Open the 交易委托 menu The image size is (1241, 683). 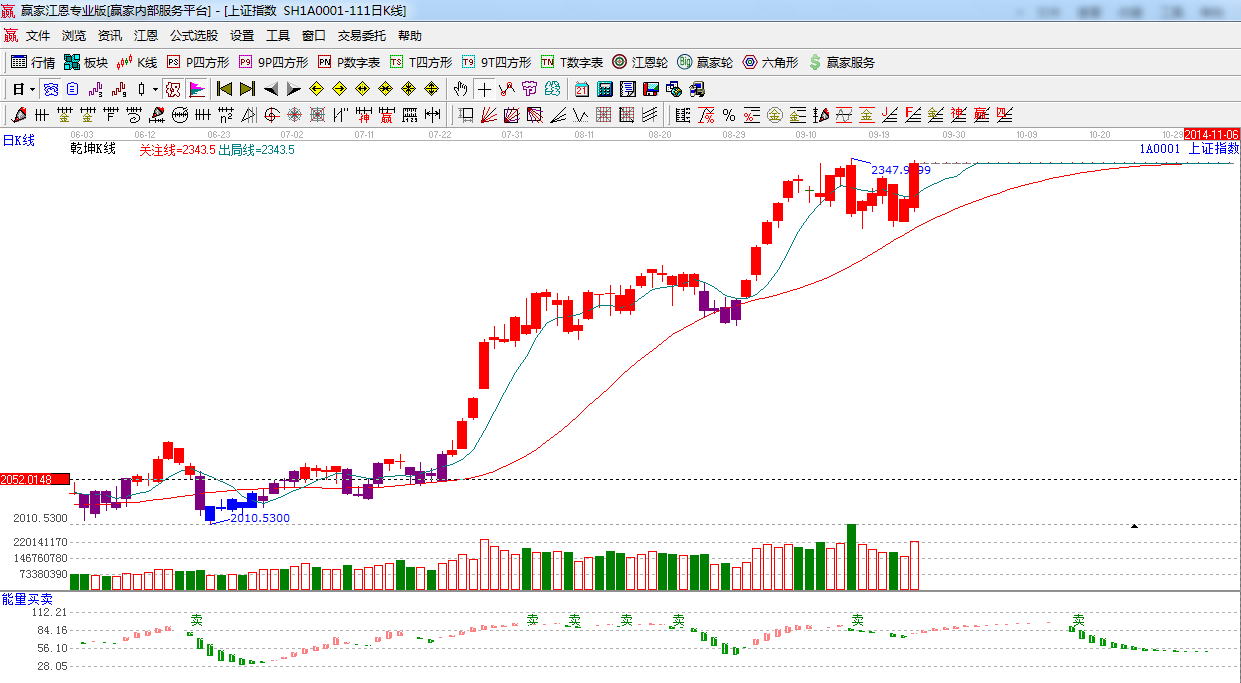pos(361,35)
